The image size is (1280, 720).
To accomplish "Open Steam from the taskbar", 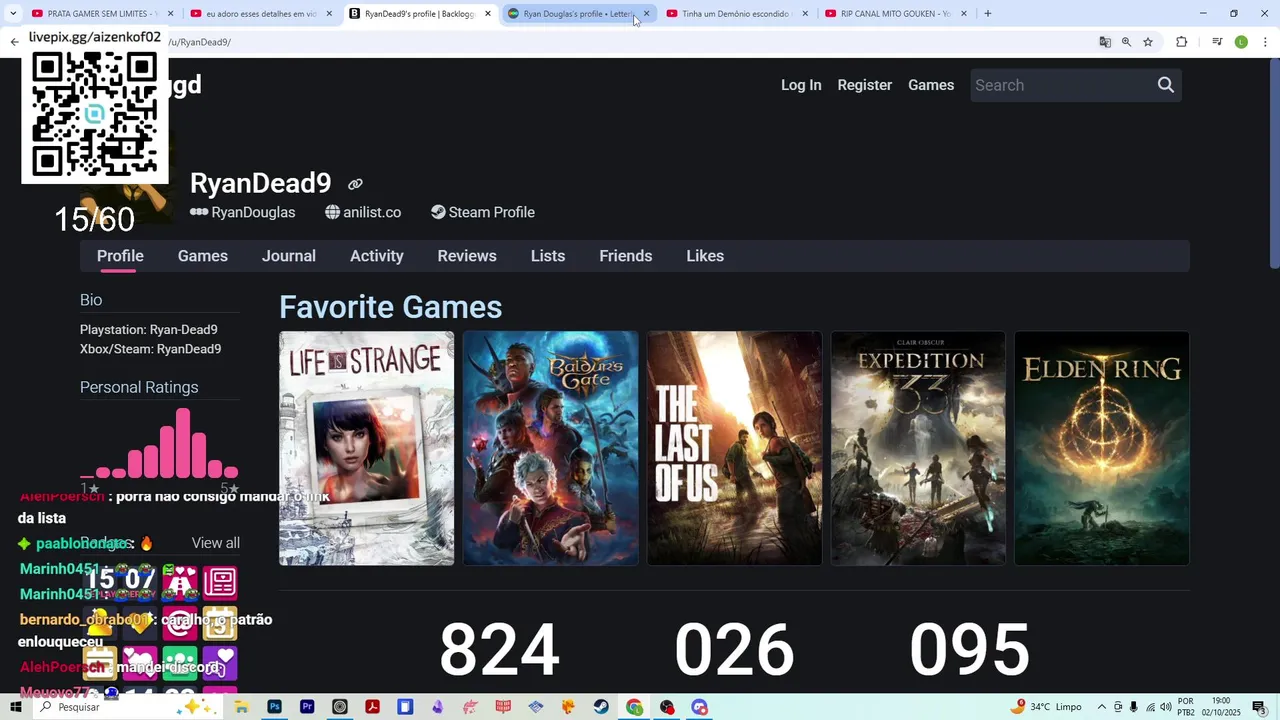I will (x=601, y=707).
